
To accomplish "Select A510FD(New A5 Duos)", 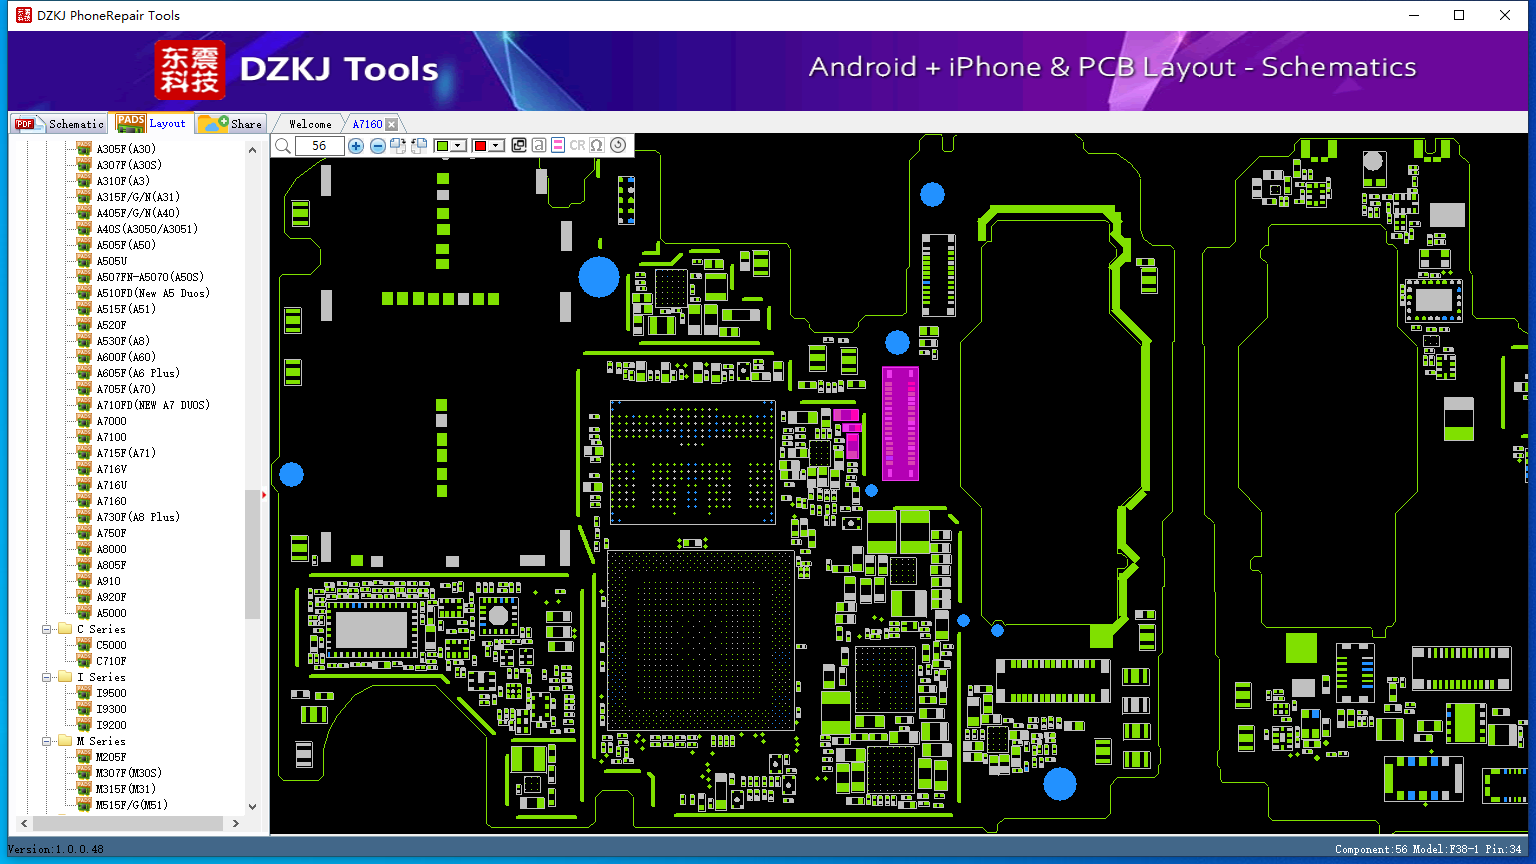I will [153, 293].
